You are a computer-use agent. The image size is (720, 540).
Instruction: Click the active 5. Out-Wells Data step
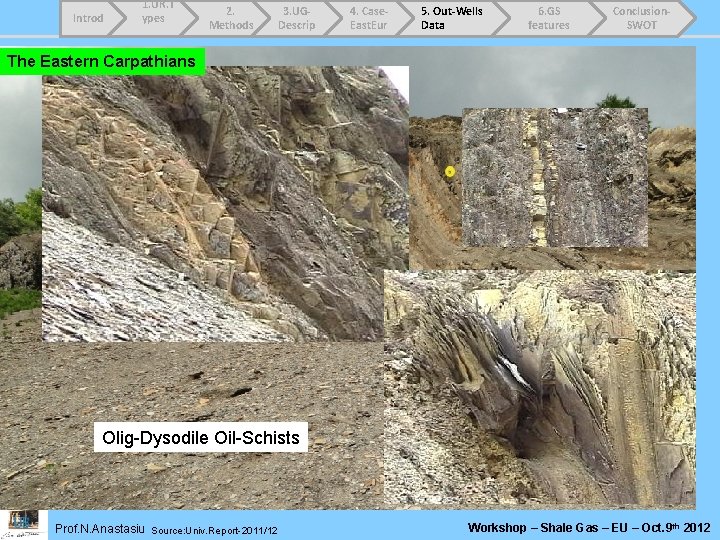click(x=452, y=18)
